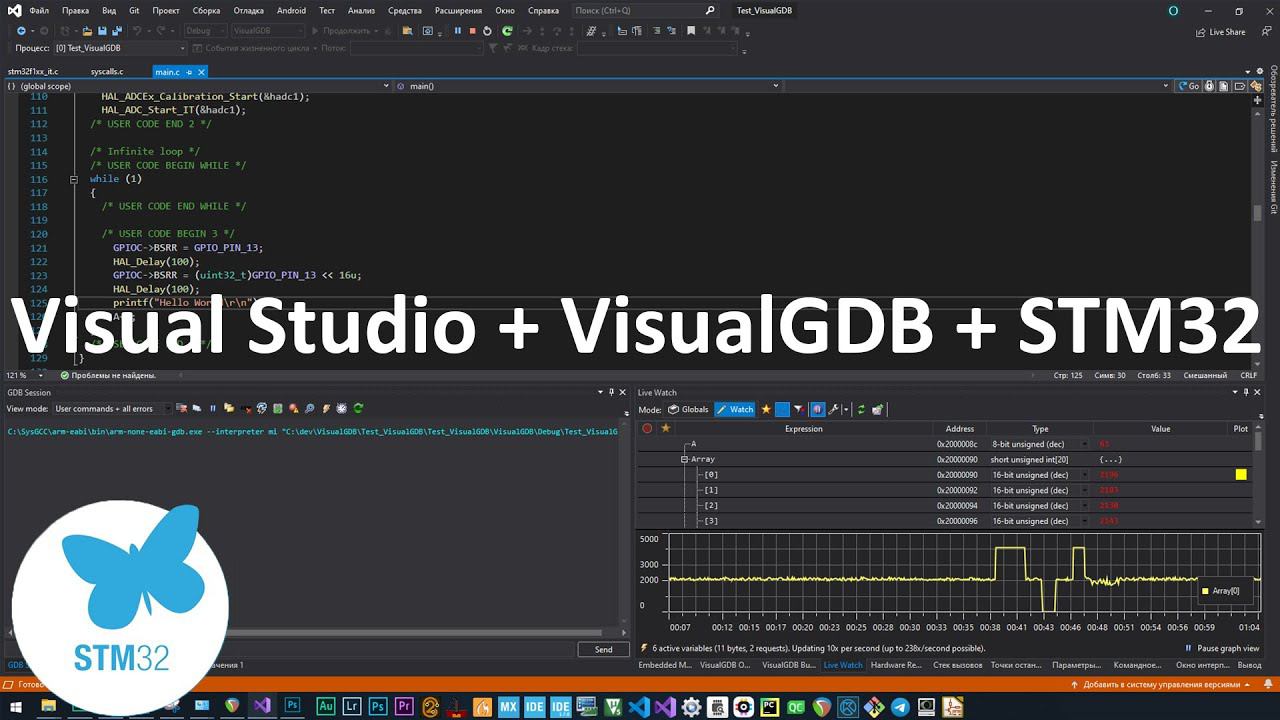The height and width of the screenshot is (720, 1280).
Task: Click the Стек вызовов bottom tab
Action: pos(958,665)
